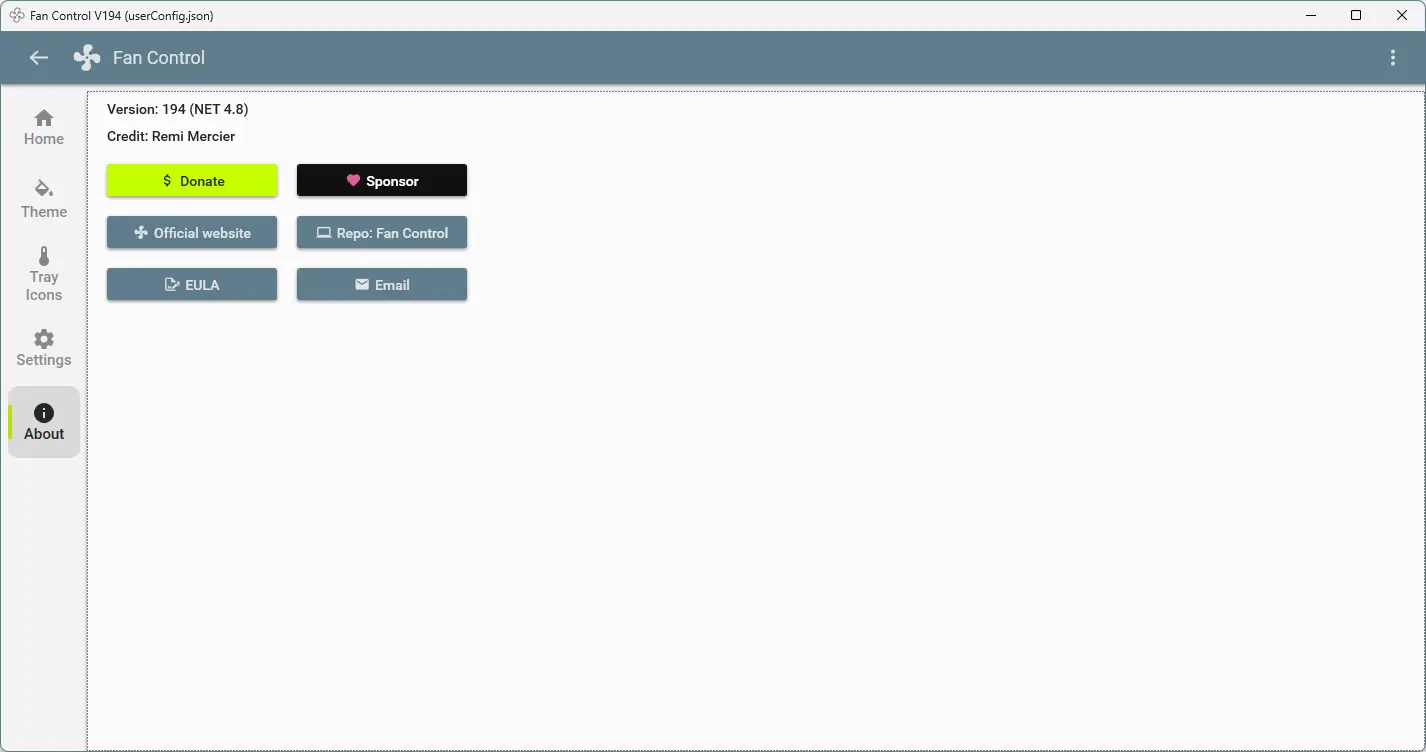Click the Sponsor button

[x=382, y=181]
